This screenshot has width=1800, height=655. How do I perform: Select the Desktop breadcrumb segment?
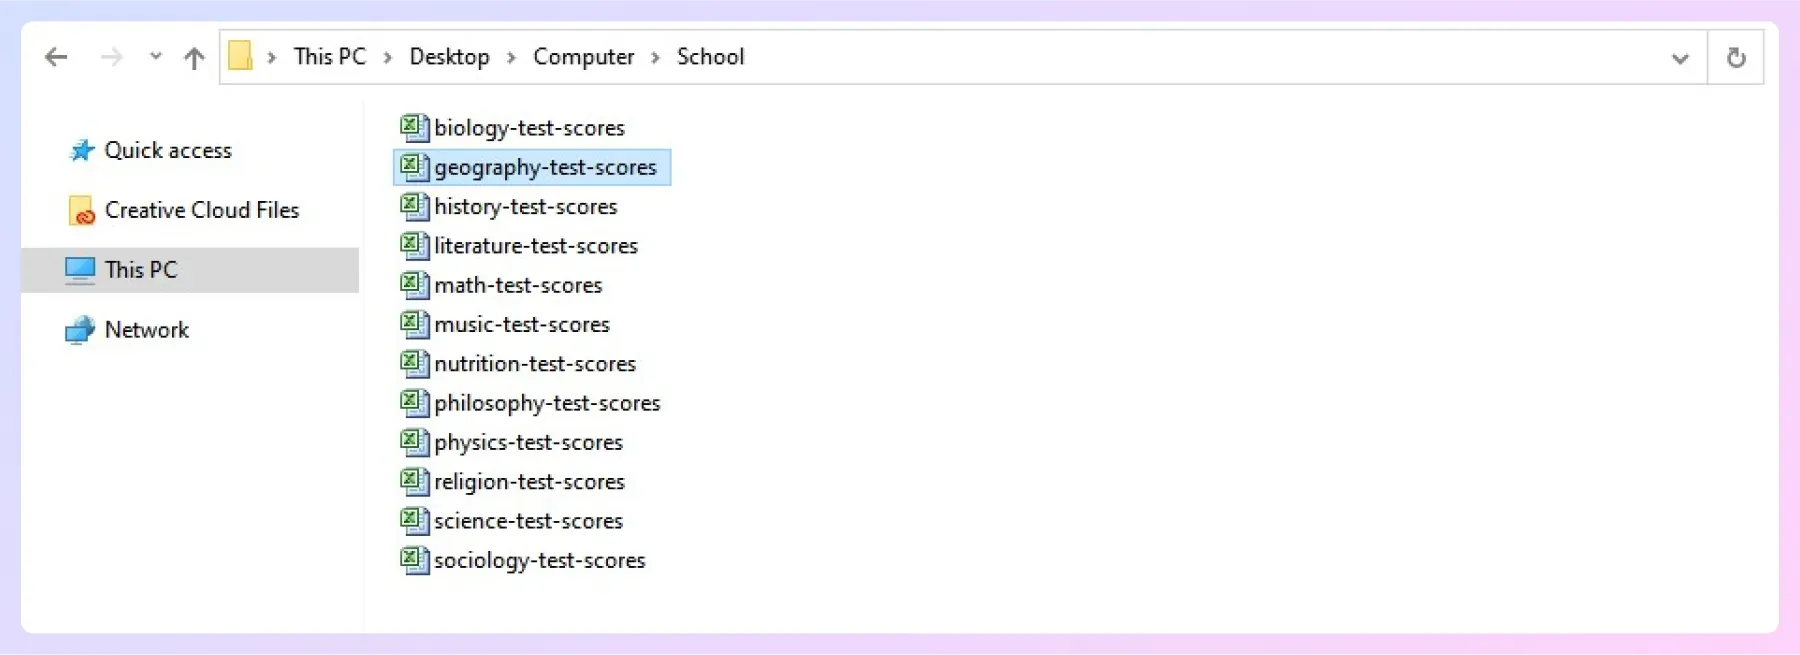coord(449,57)
